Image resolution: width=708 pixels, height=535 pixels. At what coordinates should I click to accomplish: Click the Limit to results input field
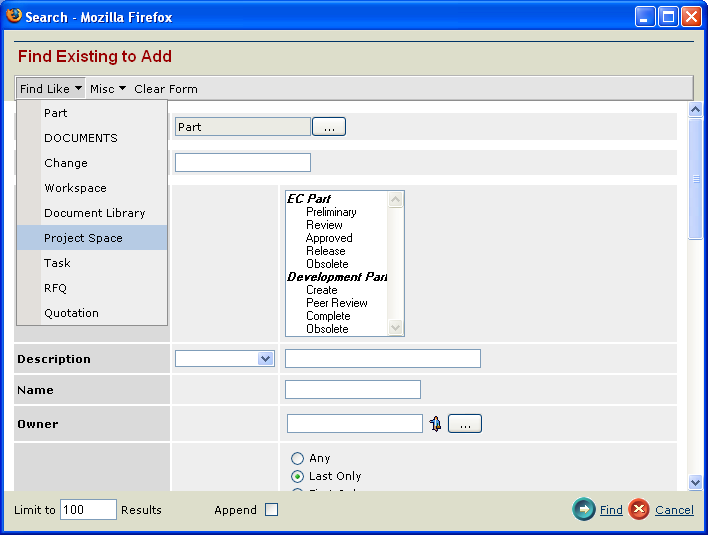88,510
